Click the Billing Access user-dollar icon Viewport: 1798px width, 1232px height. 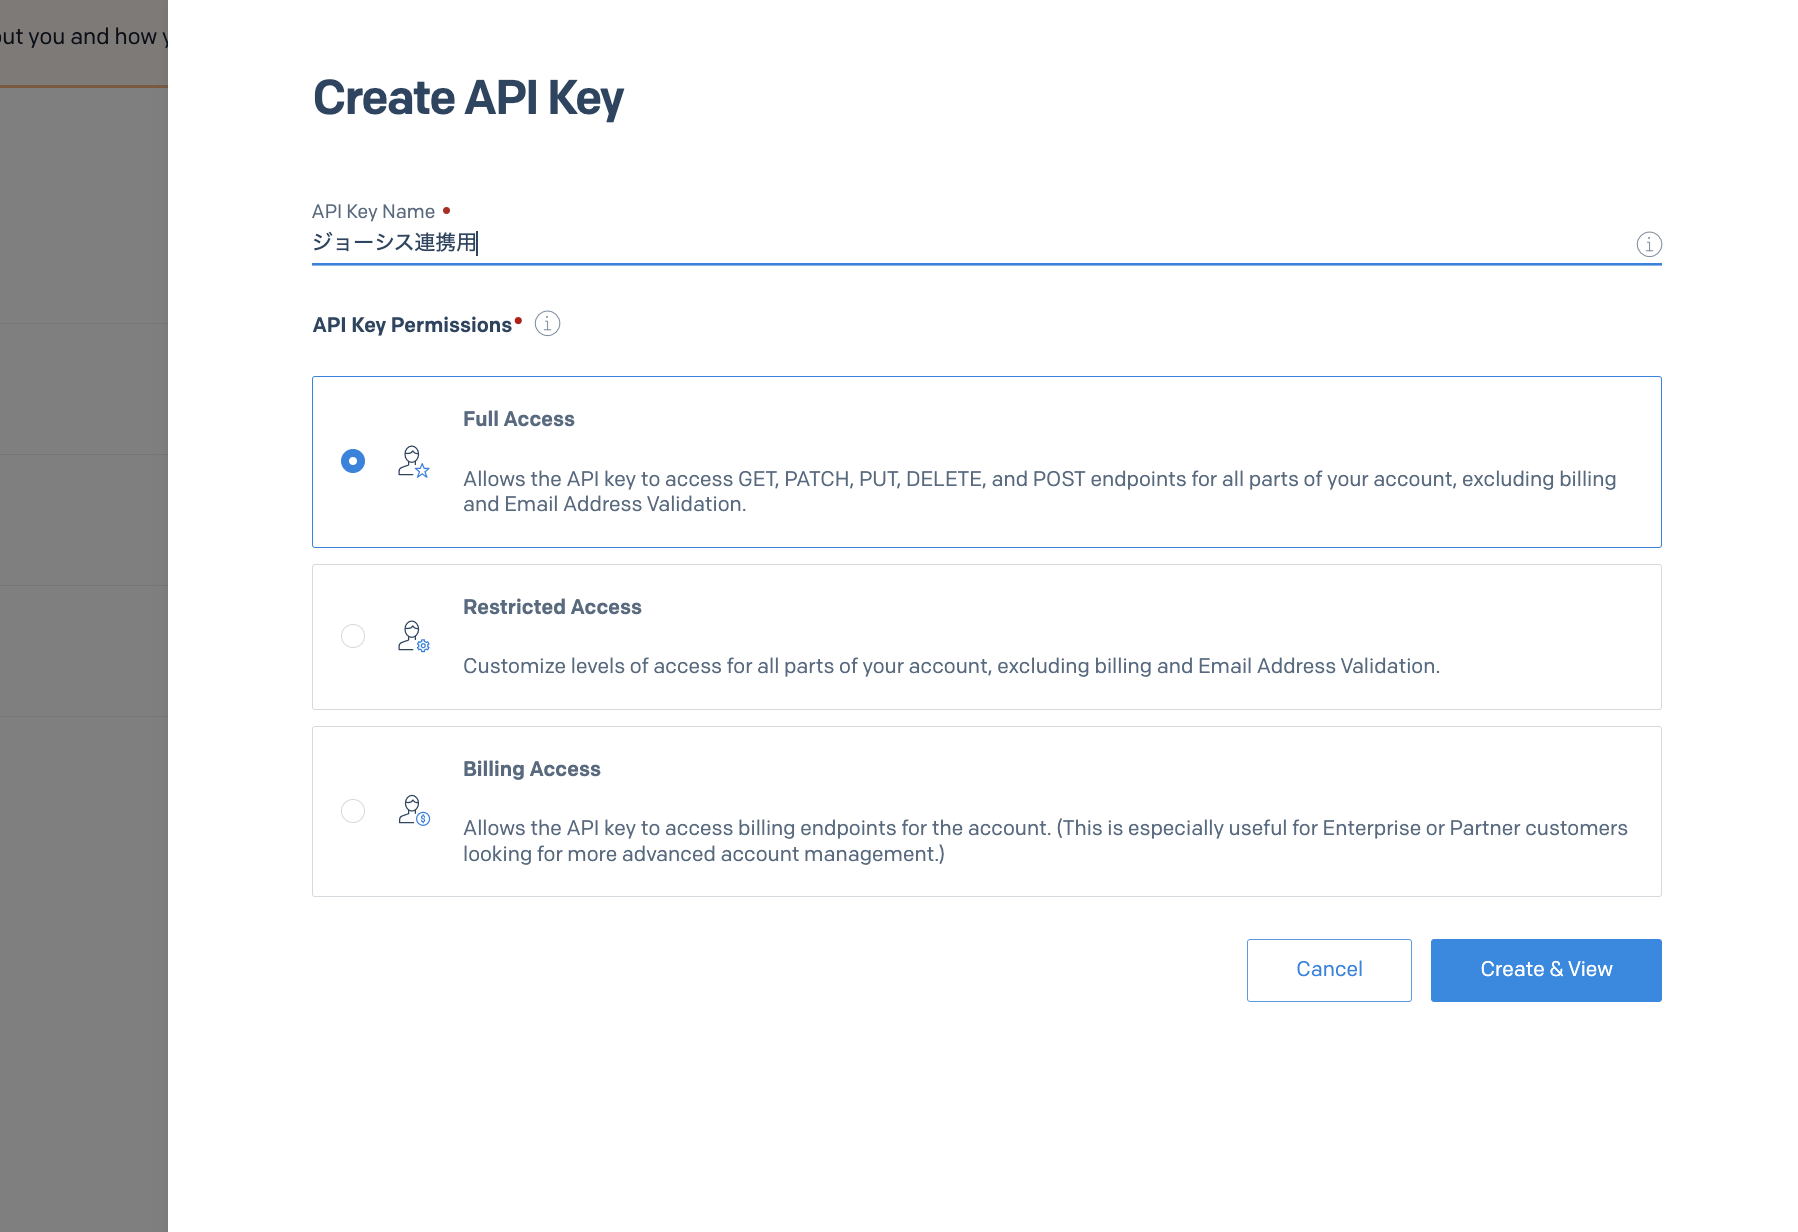pos(413,811)
